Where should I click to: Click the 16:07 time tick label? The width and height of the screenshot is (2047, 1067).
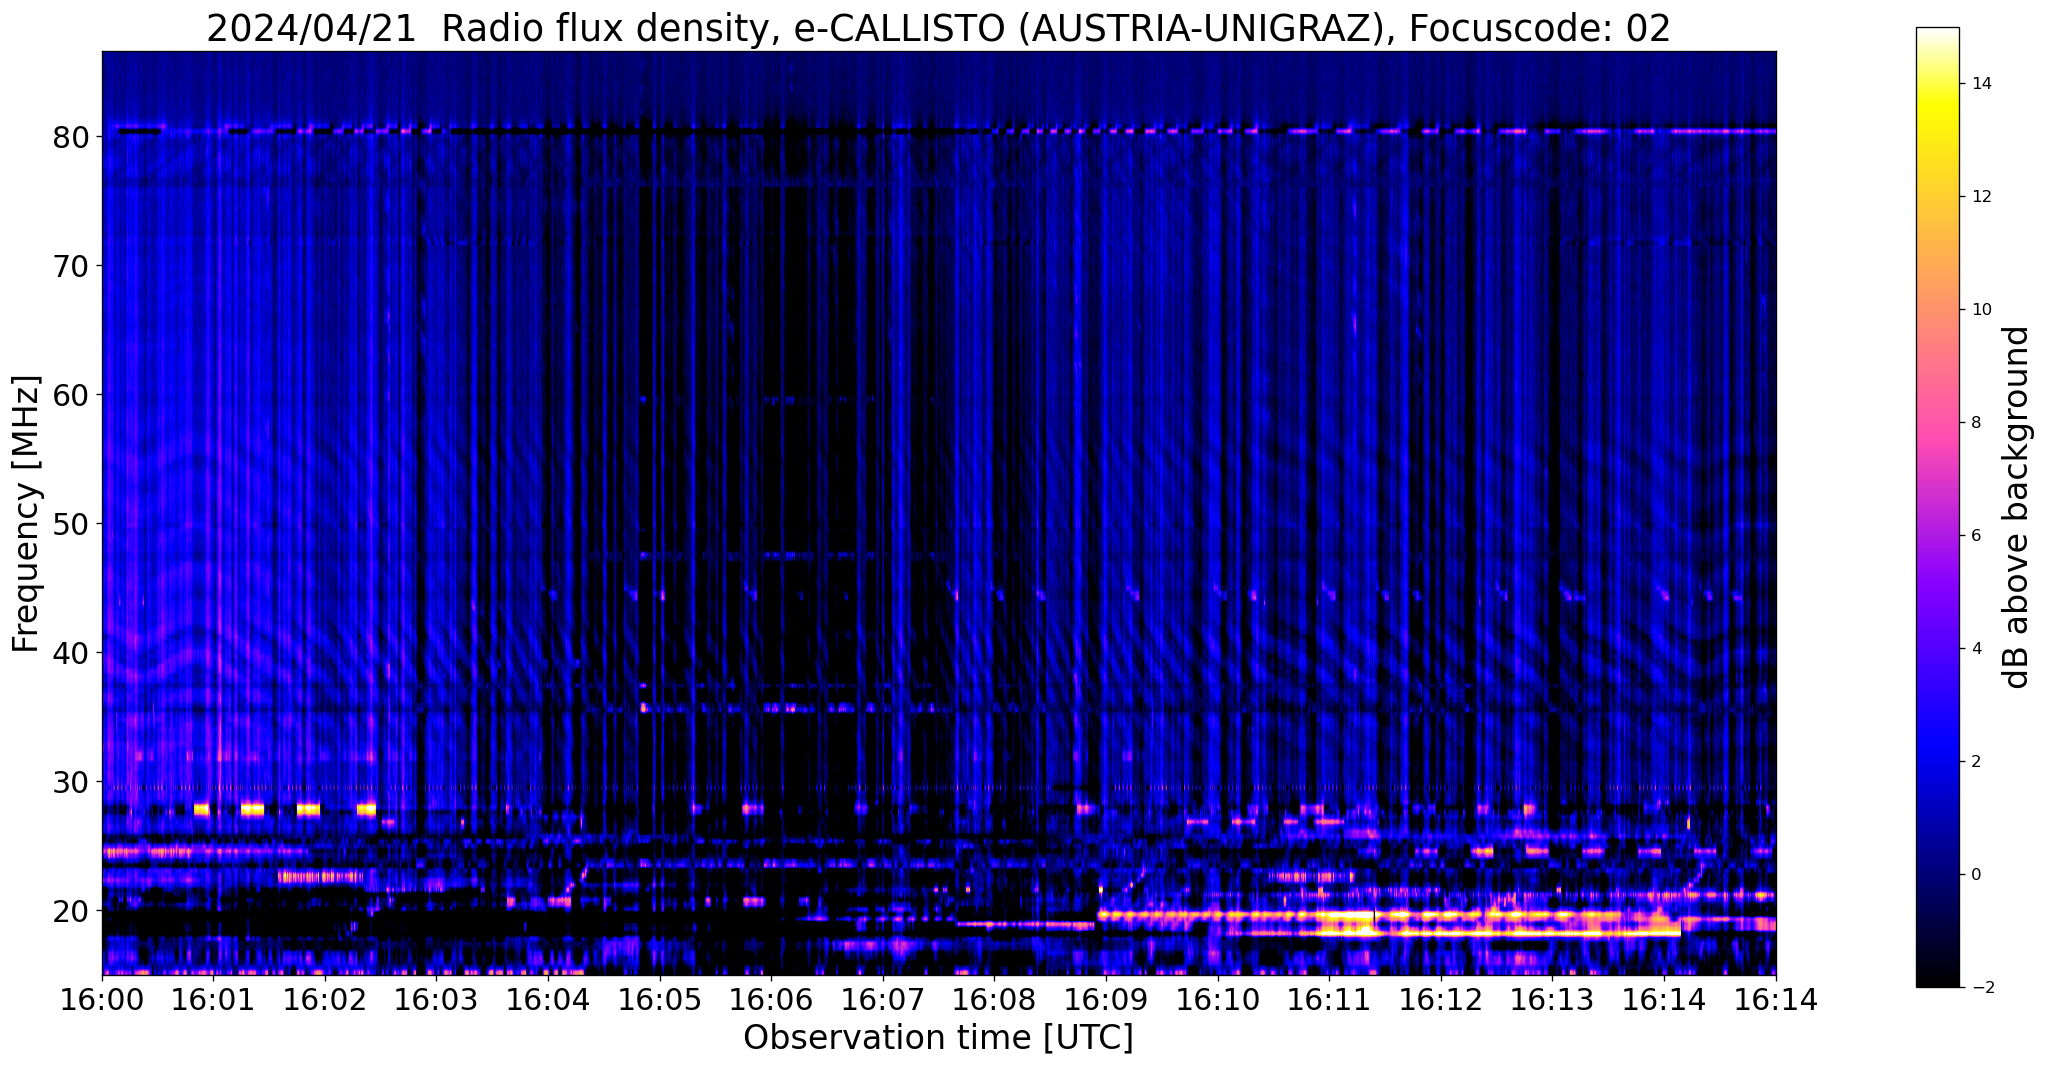(883, 999)
